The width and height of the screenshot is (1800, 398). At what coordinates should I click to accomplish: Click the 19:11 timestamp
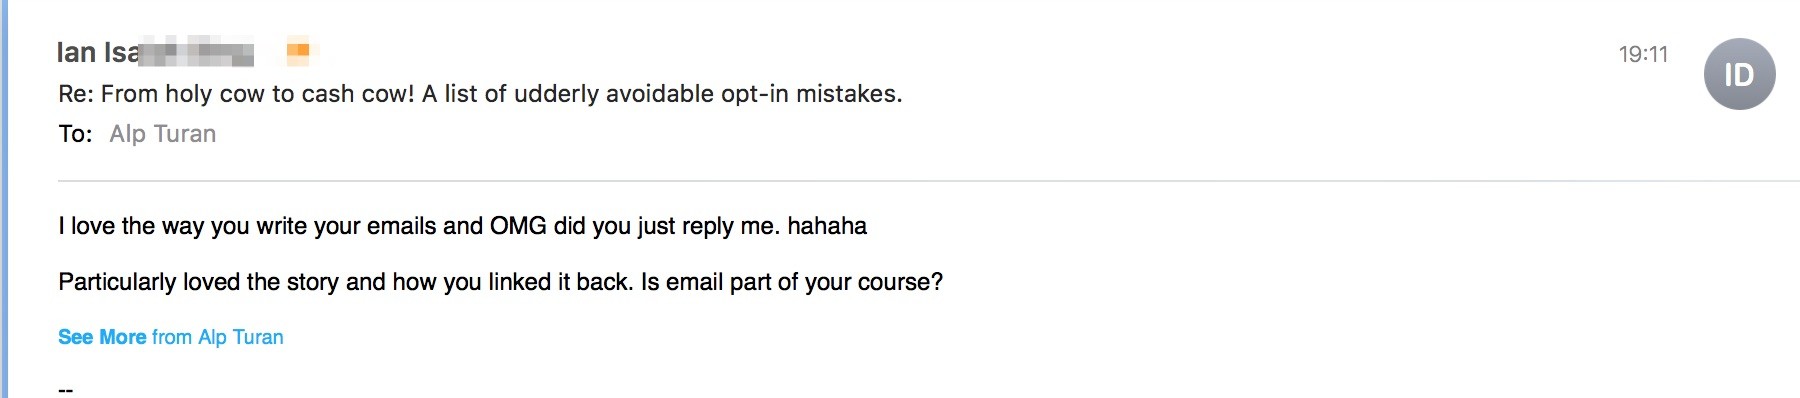click(1643, 54)
